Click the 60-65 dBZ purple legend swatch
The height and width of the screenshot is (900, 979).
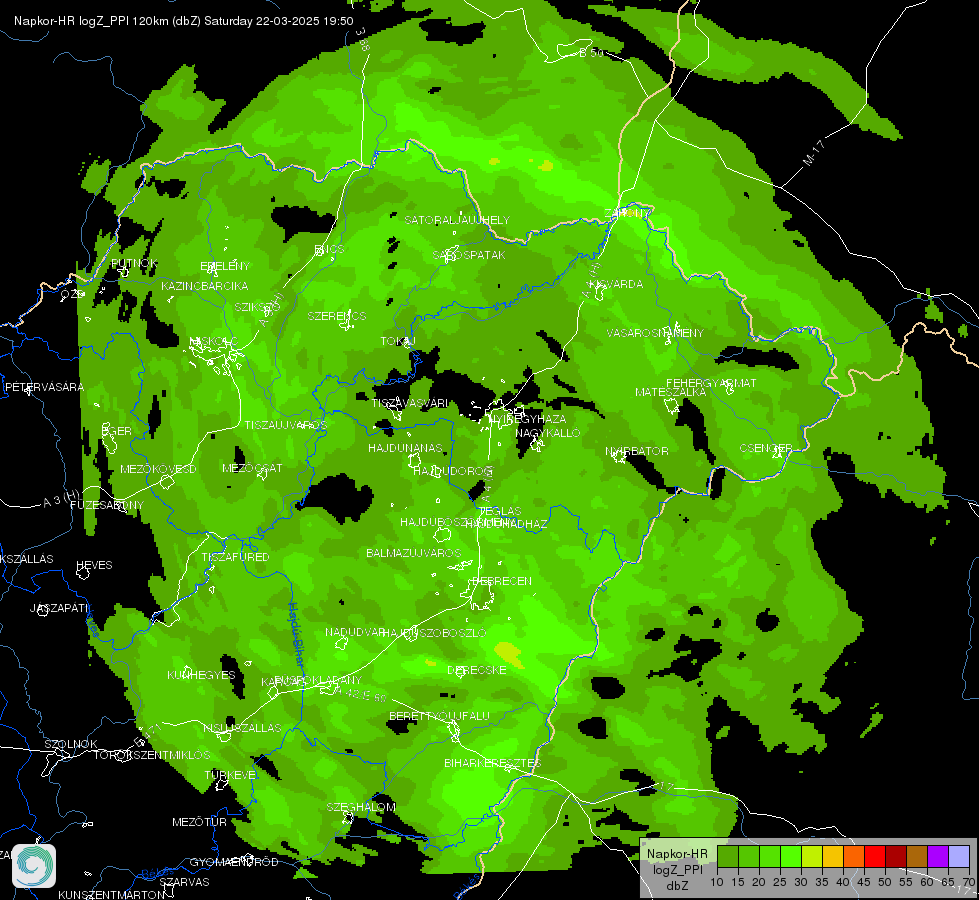click(938, 856)
